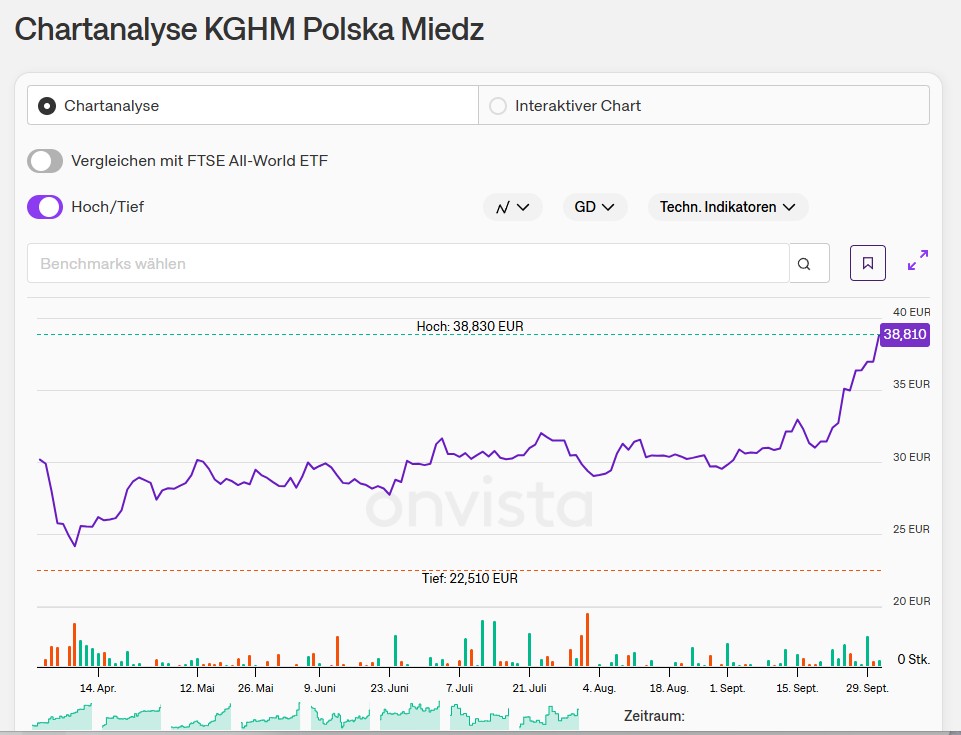Turn off the Hoch/Tief toggle
Viewport: 961px width, 735px height.
45,207
